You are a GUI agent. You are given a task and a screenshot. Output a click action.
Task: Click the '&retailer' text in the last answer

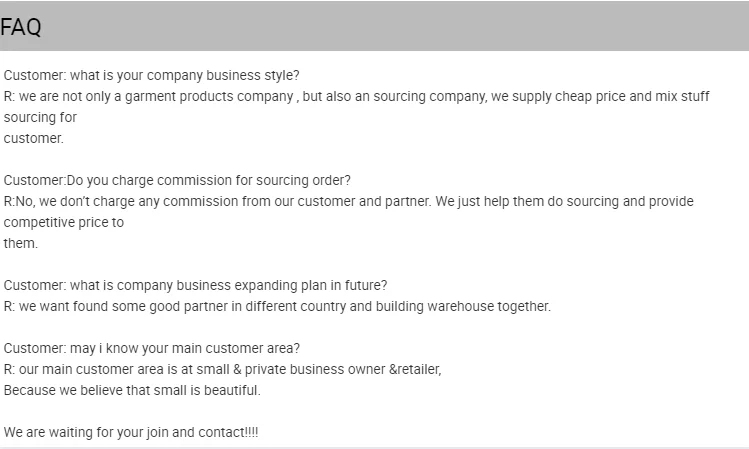[414, 369]
